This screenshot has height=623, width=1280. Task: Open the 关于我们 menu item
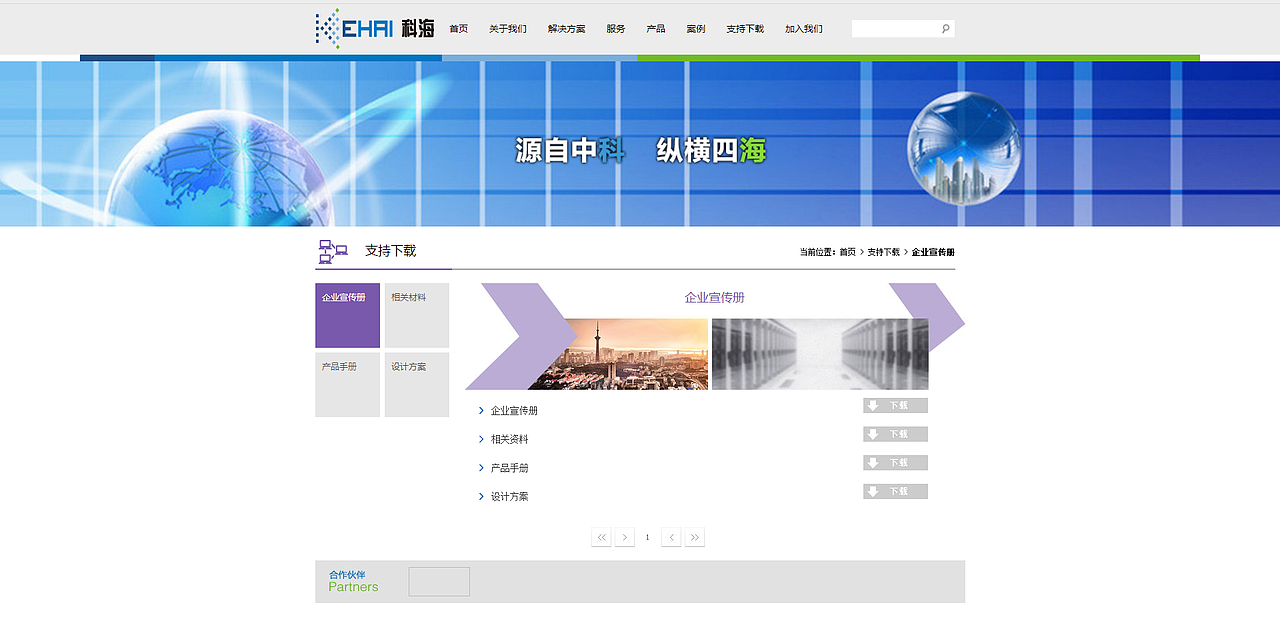pyautogui.click(x=508, y=29)
